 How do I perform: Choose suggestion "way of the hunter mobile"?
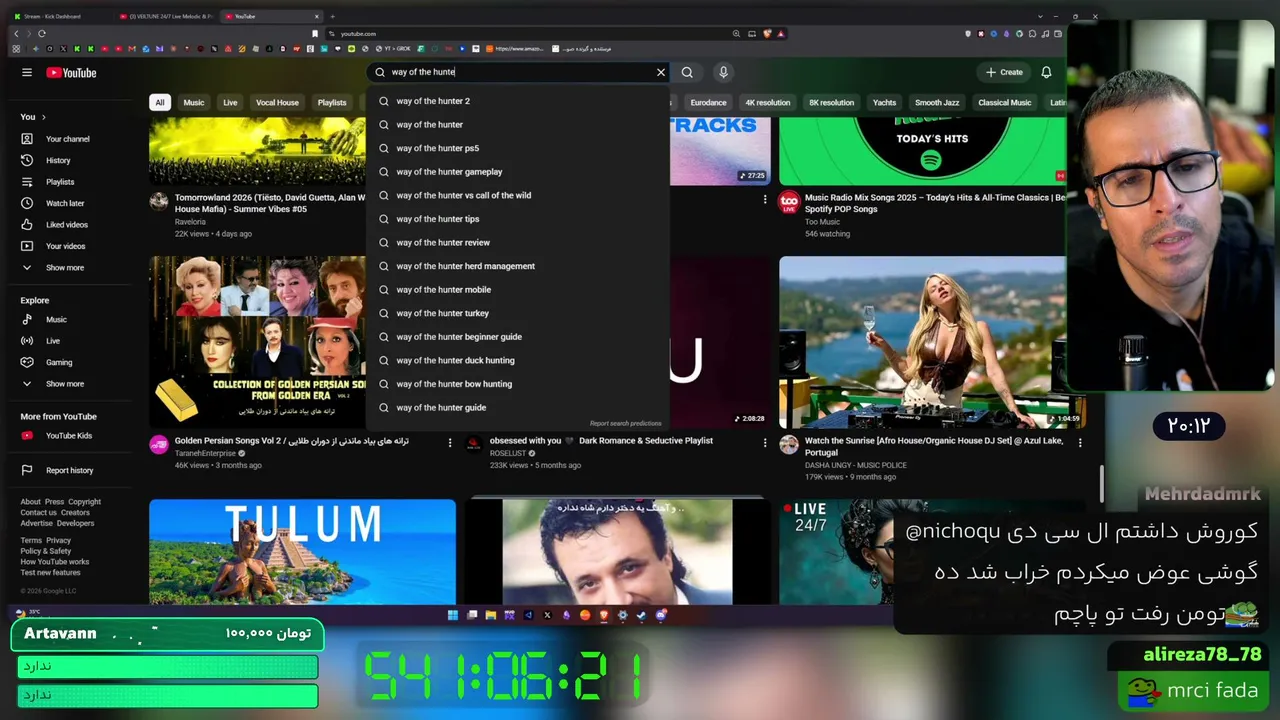click(x=518, y=290)
